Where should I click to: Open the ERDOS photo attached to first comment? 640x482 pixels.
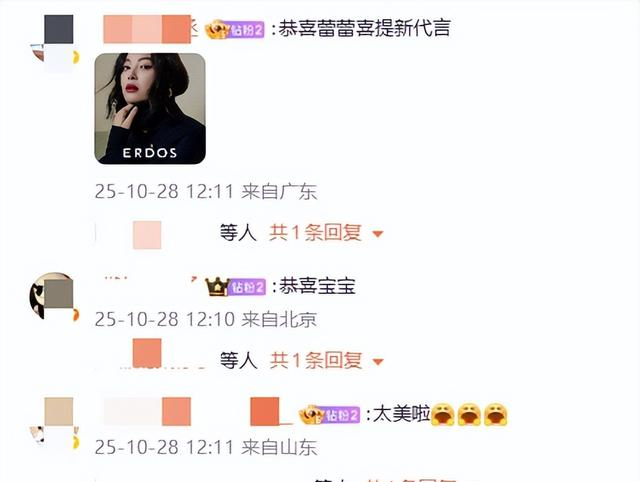point(150,109)
